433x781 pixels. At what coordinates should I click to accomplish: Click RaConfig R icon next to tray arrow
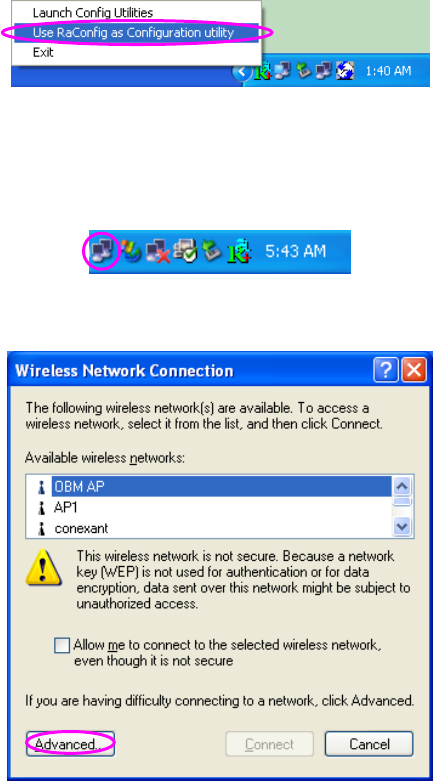point(262,72)
